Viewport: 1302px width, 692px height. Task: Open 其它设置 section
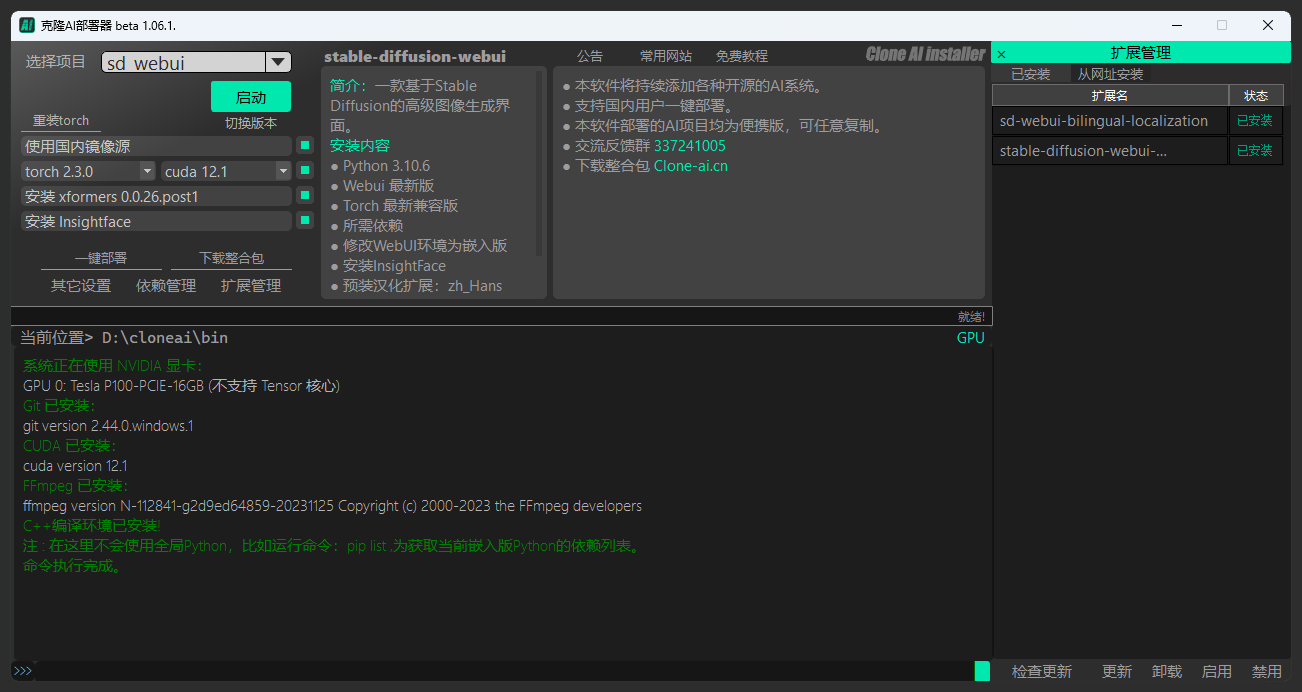[x=81, y=286]
